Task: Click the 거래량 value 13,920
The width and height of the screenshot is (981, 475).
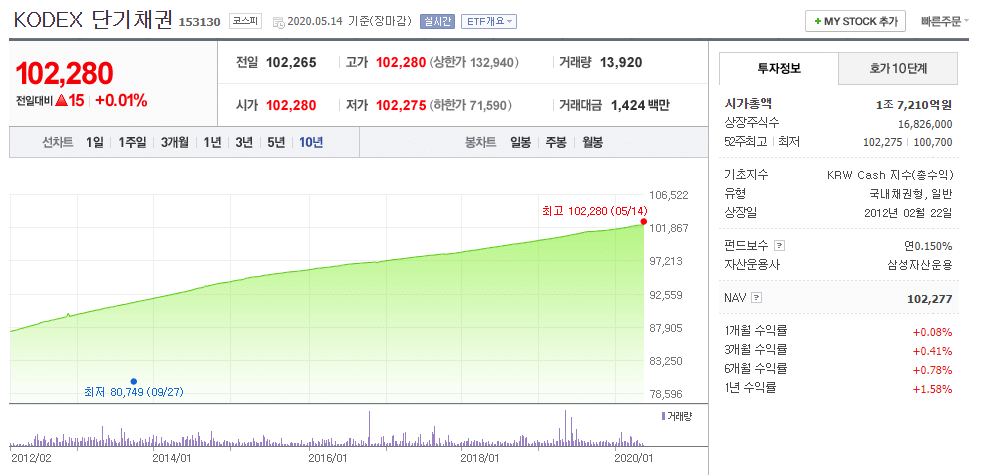Action: click(x=621, y=63)
